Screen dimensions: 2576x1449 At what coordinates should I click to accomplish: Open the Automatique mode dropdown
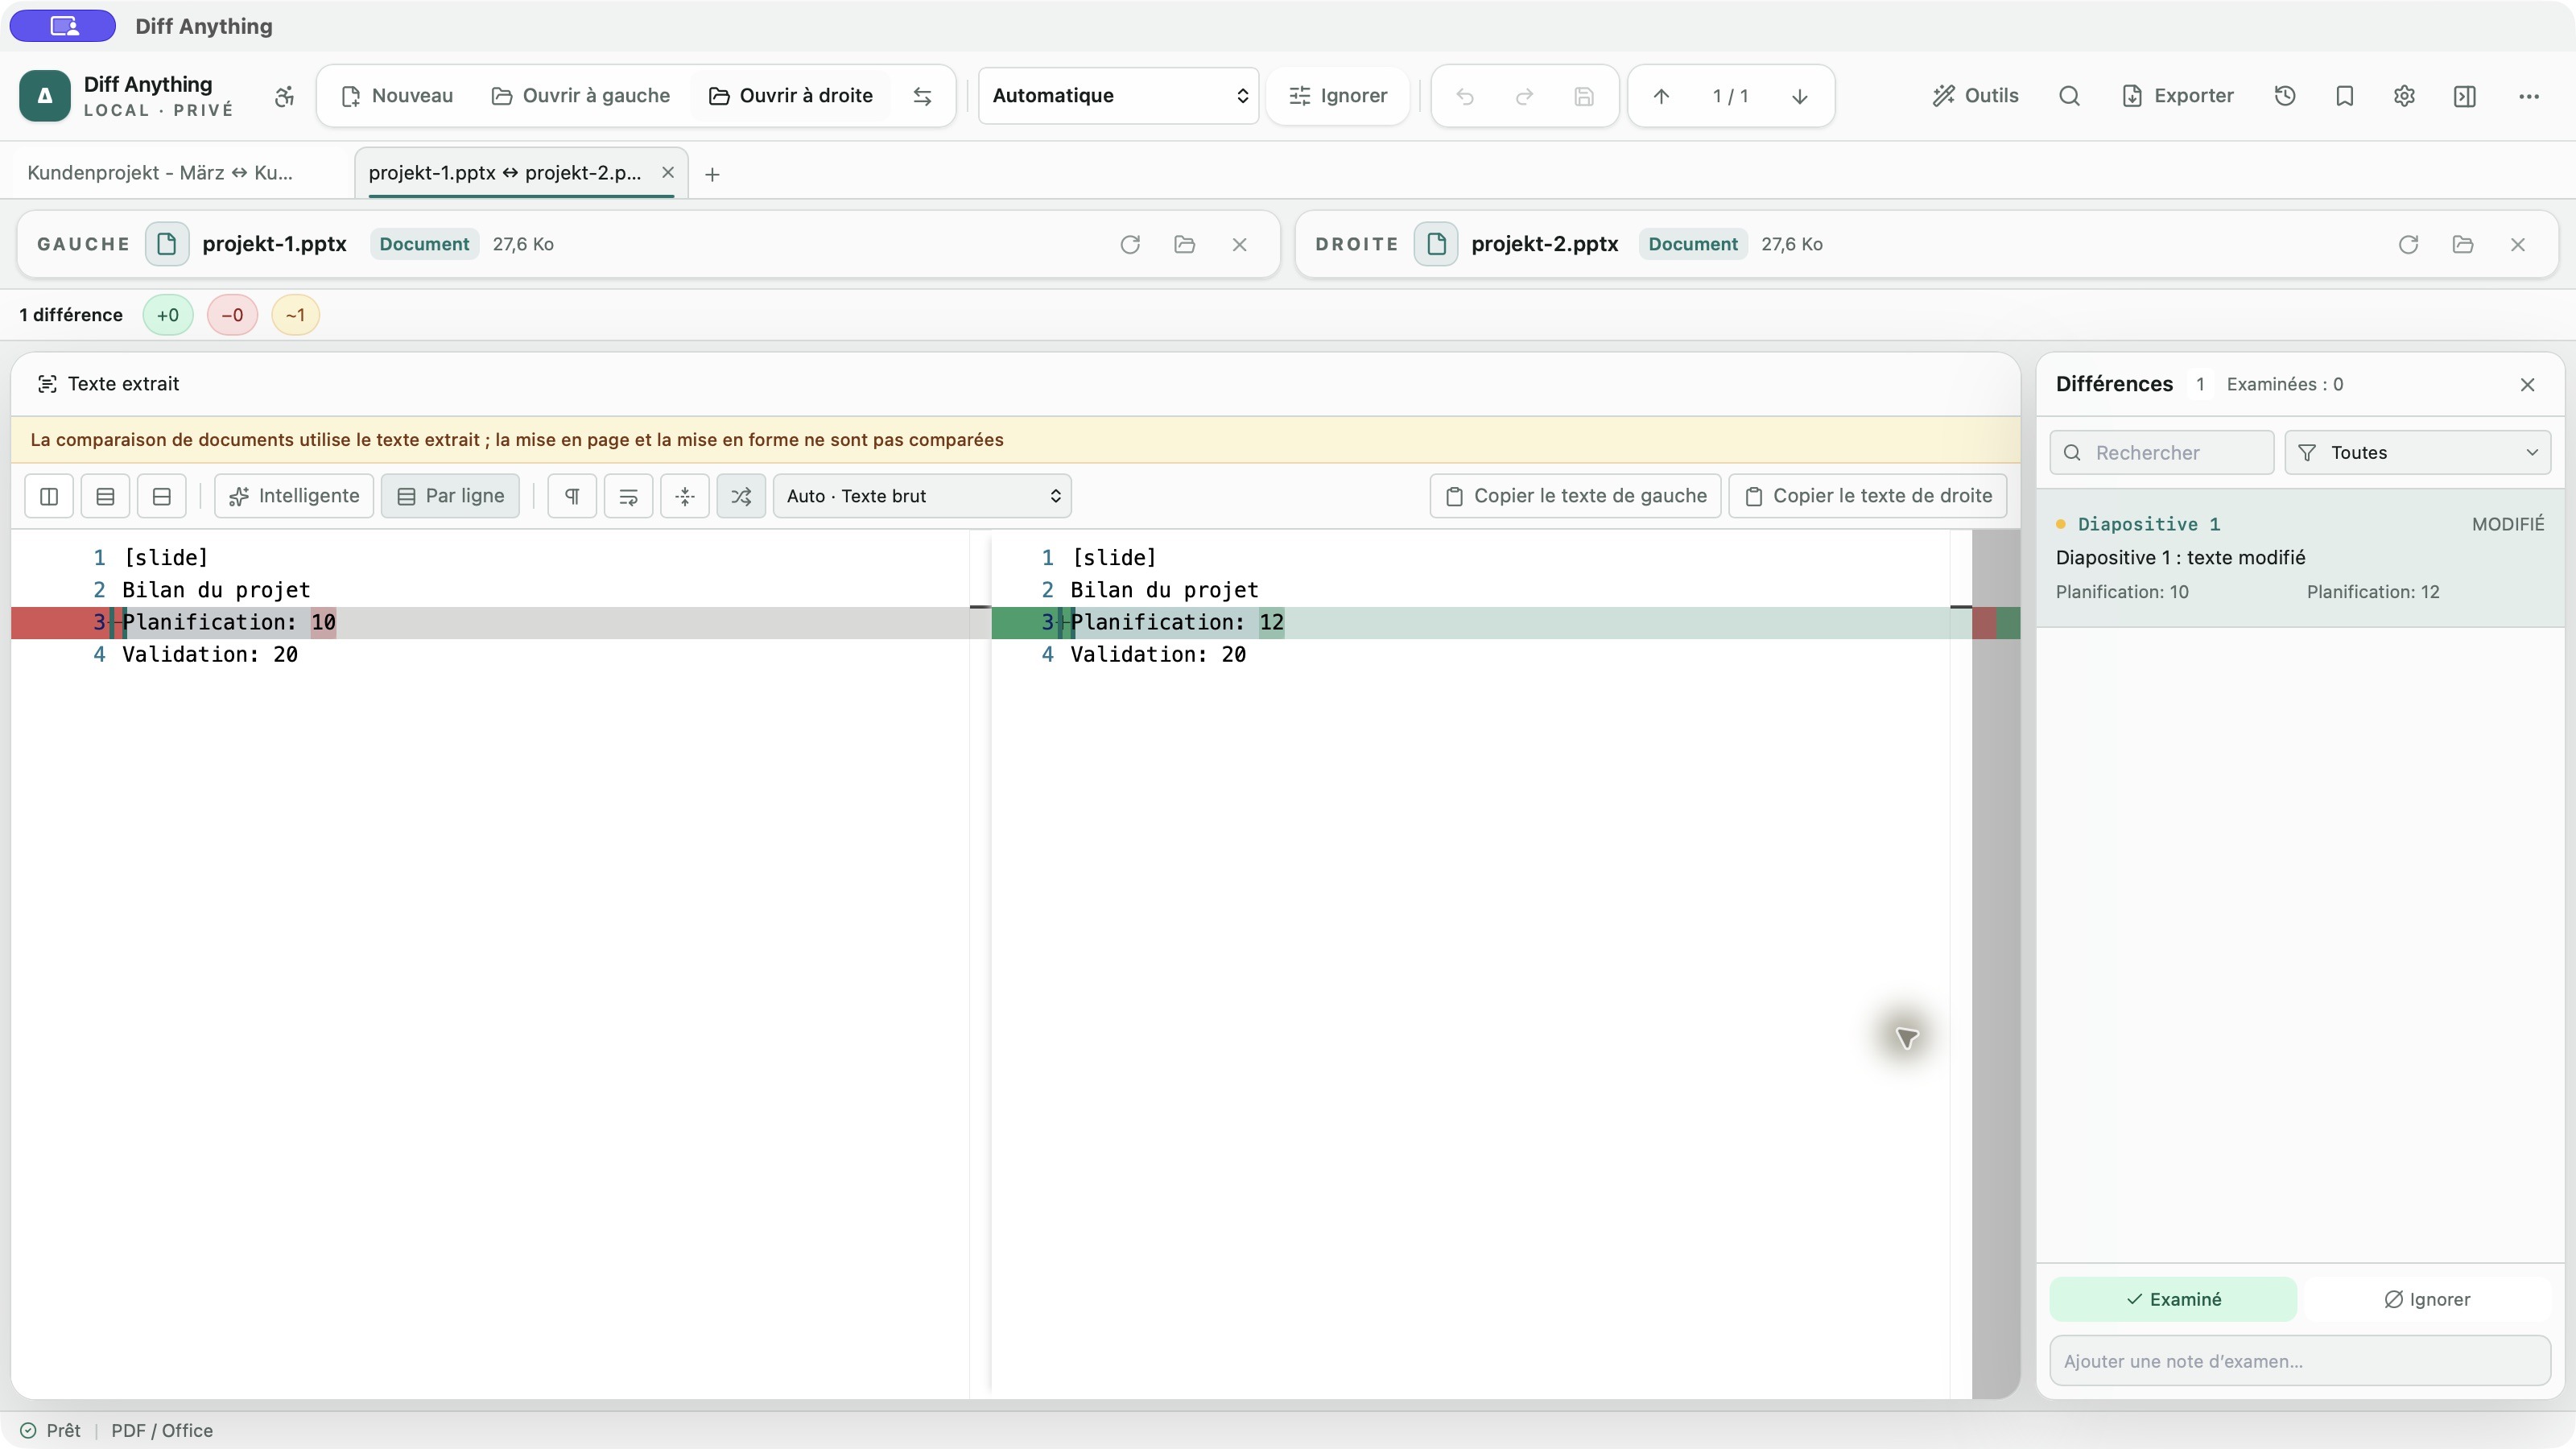(x=1118, y=96)
